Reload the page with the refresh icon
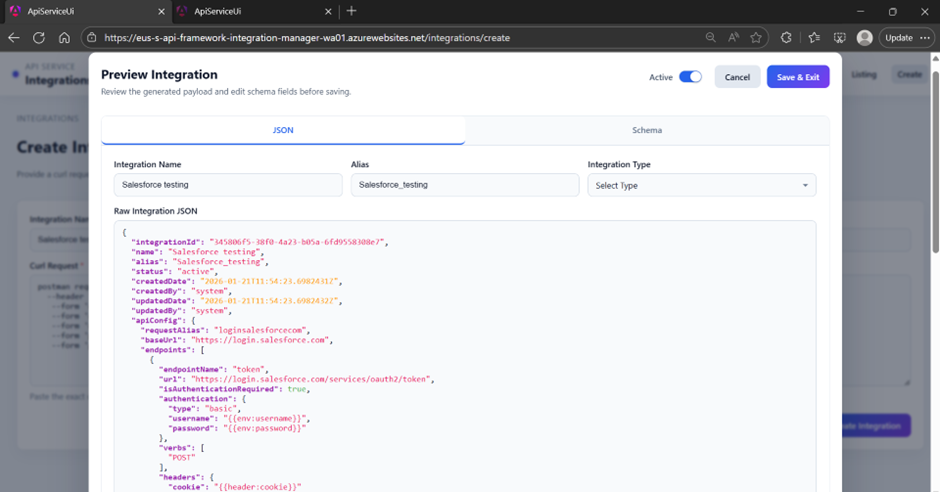This screenshot has width=940, height=492. click(39, 38)
